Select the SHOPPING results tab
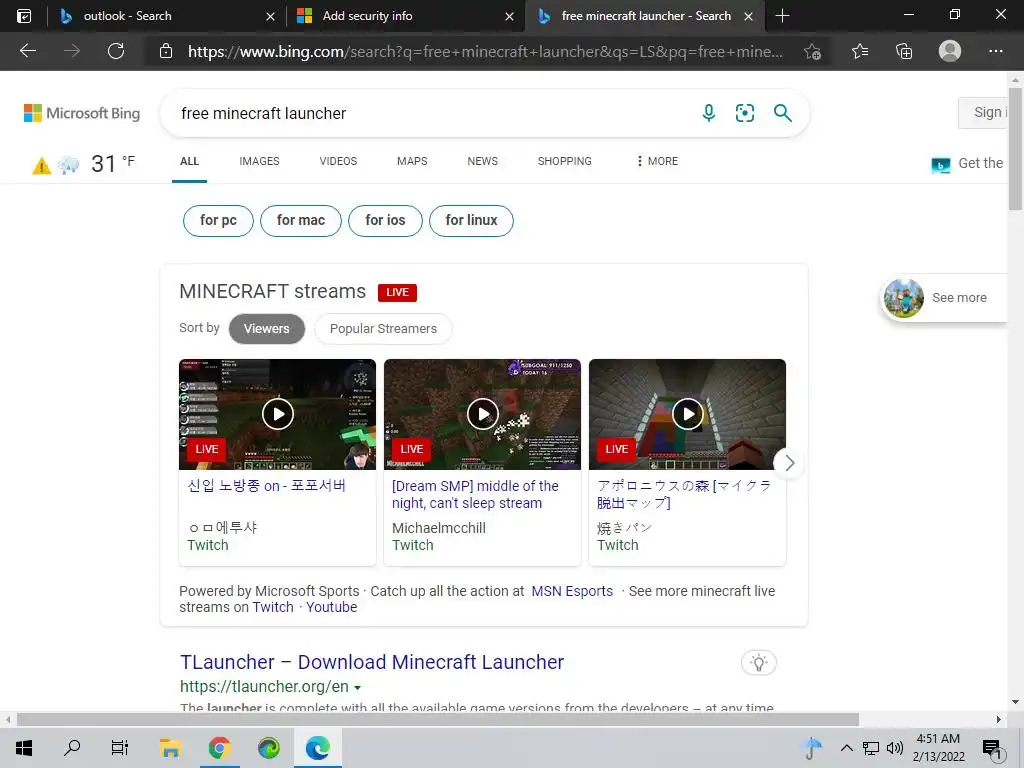 pos(565,161)
